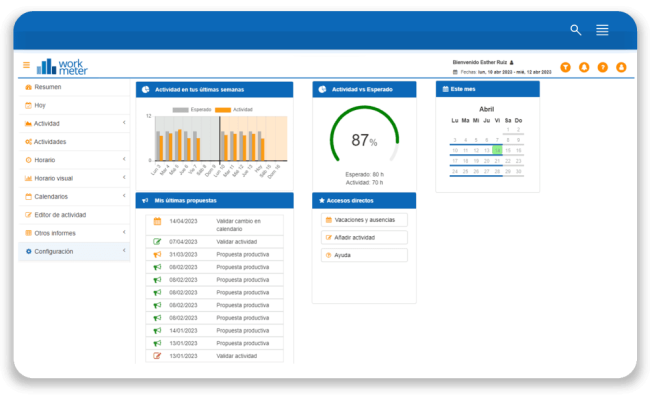Click the pie icon in Actividad vs Esperado header
The height and width of the screenshot is (395, 650).
(322, 90)
